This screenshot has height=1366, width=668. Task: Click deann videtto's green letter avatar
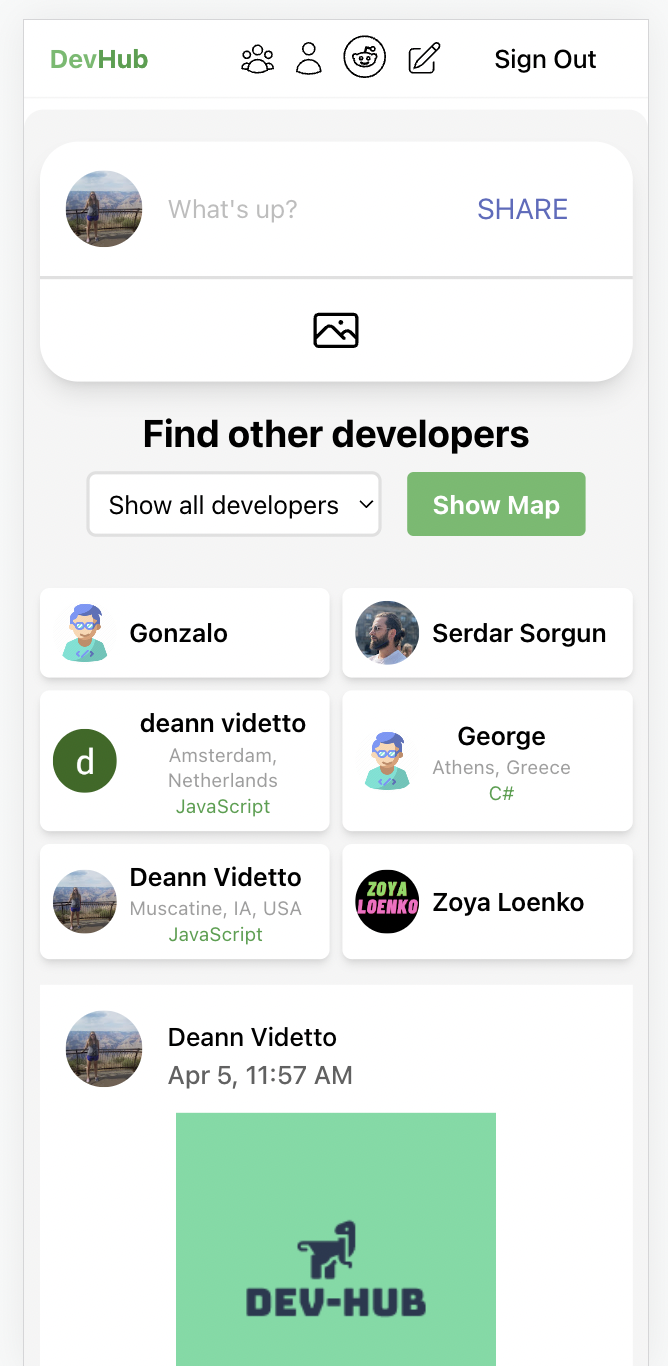pyautogui.click(x=85, y=760)
